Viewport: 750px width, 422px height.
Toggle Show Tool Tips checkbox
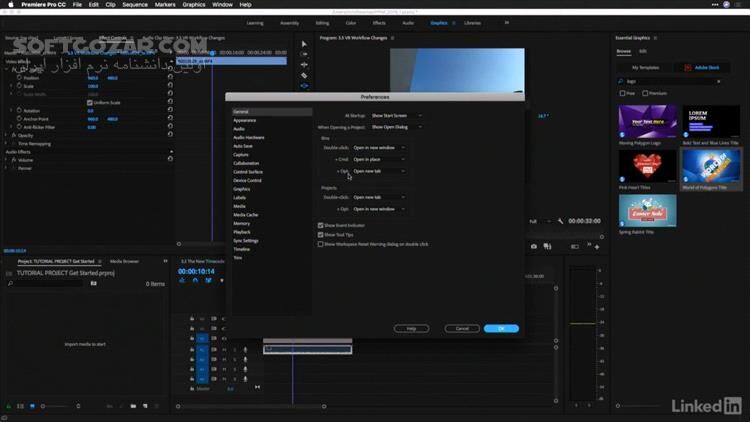pyautogui.click(x=320, y=235)
